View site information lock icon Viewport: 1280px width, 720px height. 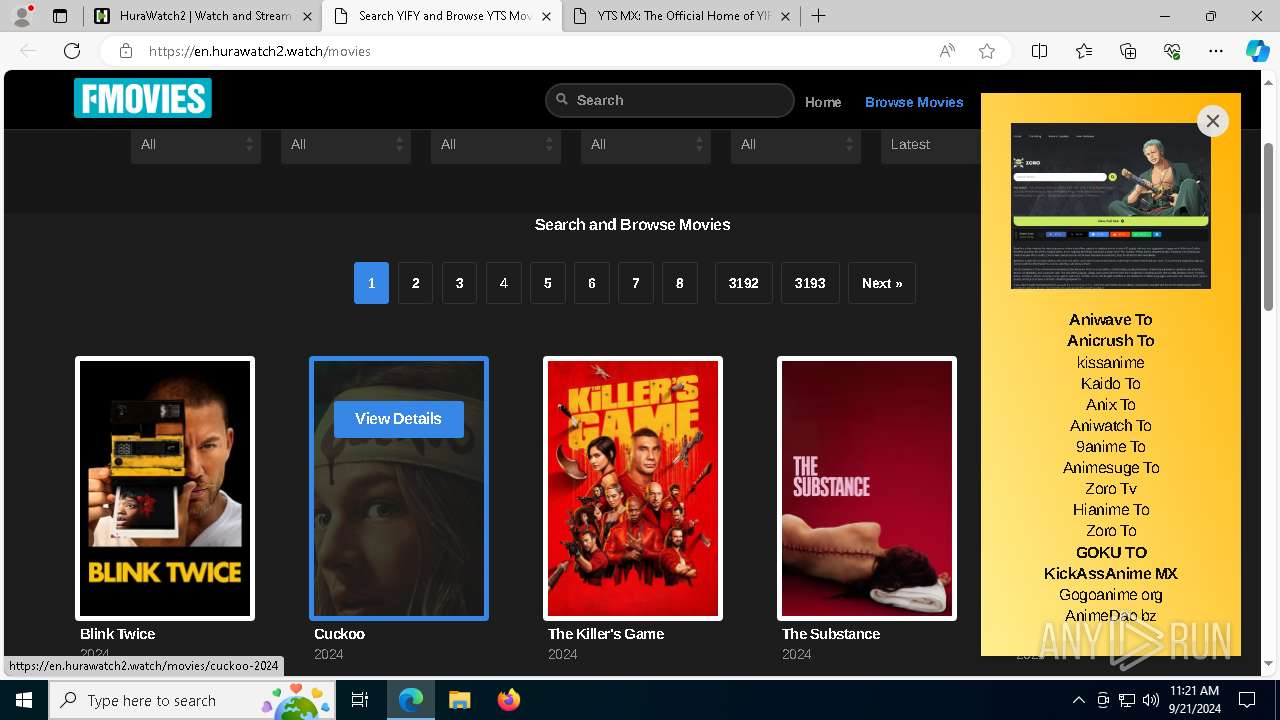[125, 51]
